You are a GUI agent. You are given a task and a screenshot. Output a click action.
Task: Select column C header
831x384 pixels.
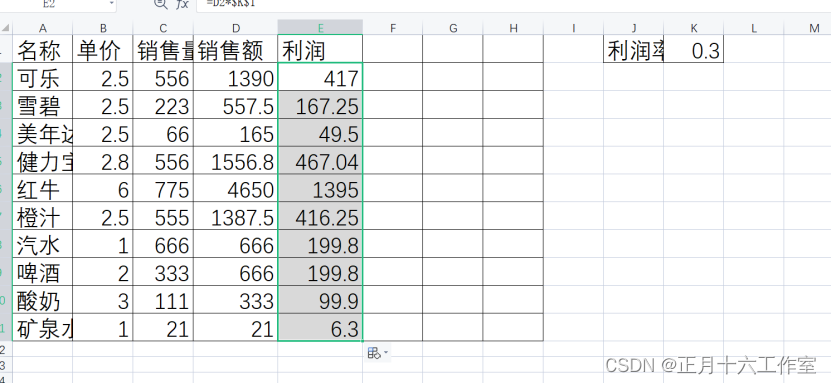[x=163, y=28]
